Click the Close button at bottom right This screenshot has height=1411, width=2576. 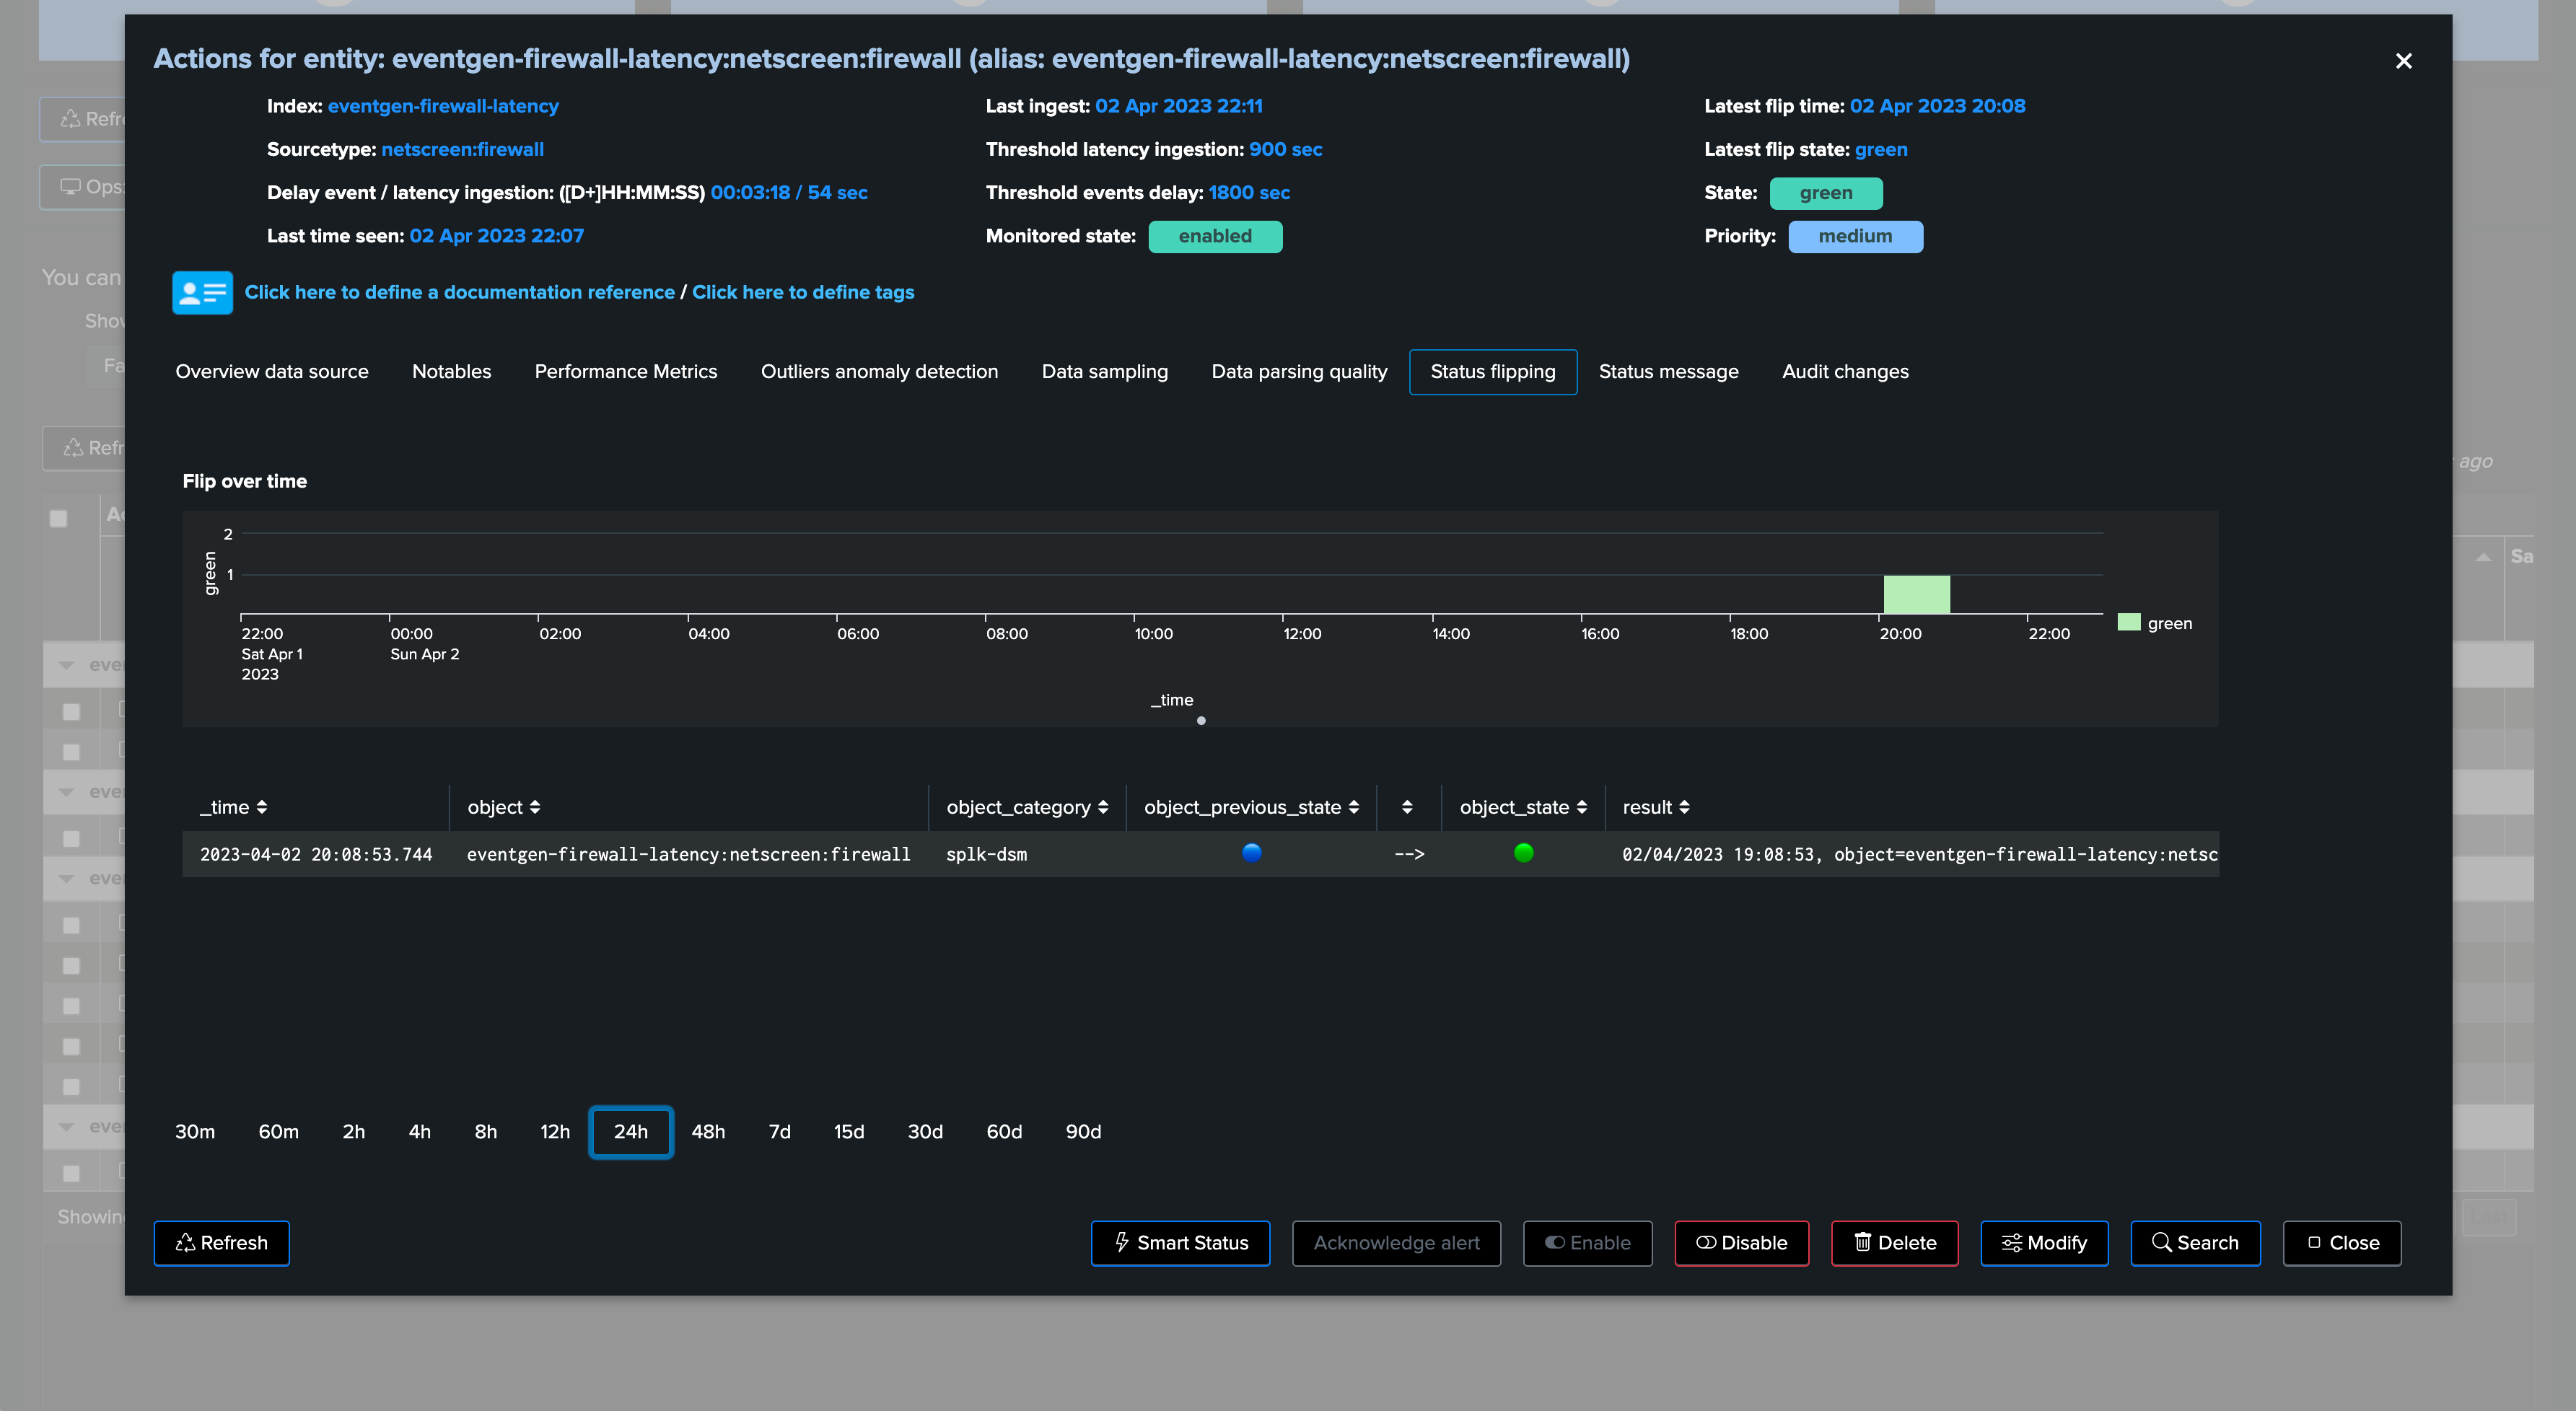(2342, 1242)
